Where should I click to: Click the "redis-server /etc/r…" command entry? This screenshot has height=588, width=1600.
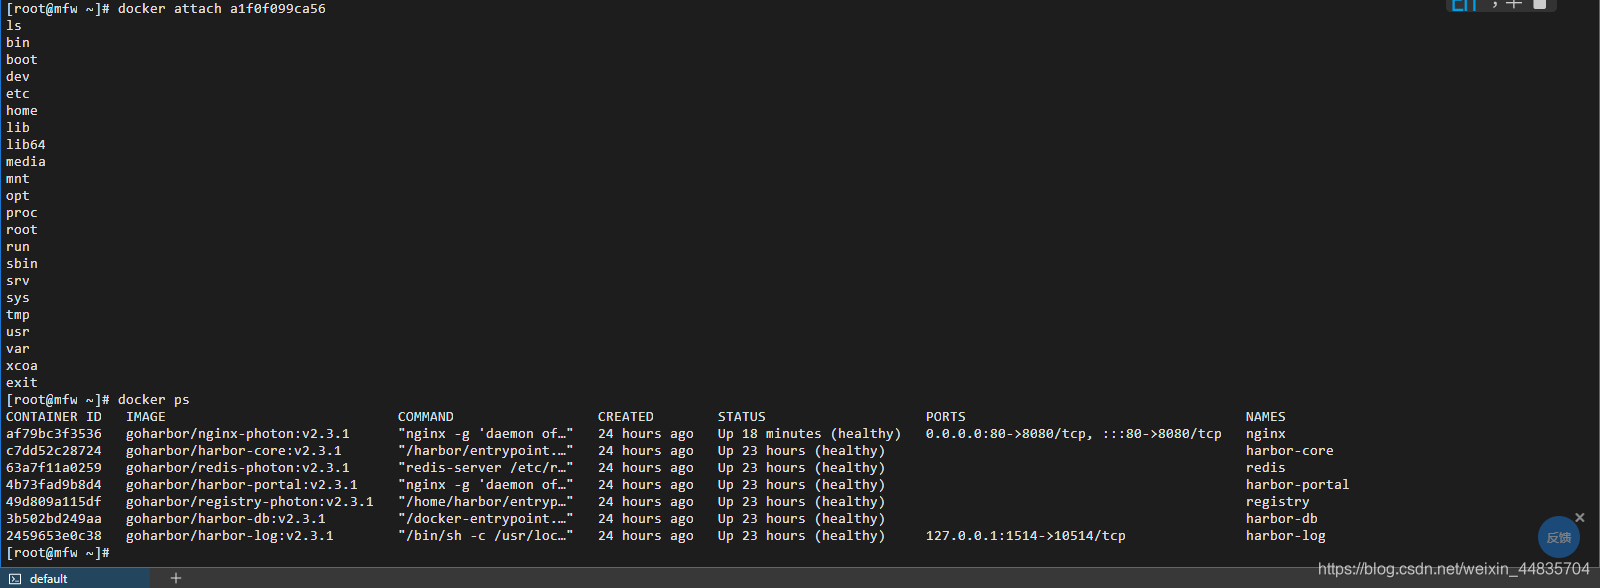[x=486, y=468]
